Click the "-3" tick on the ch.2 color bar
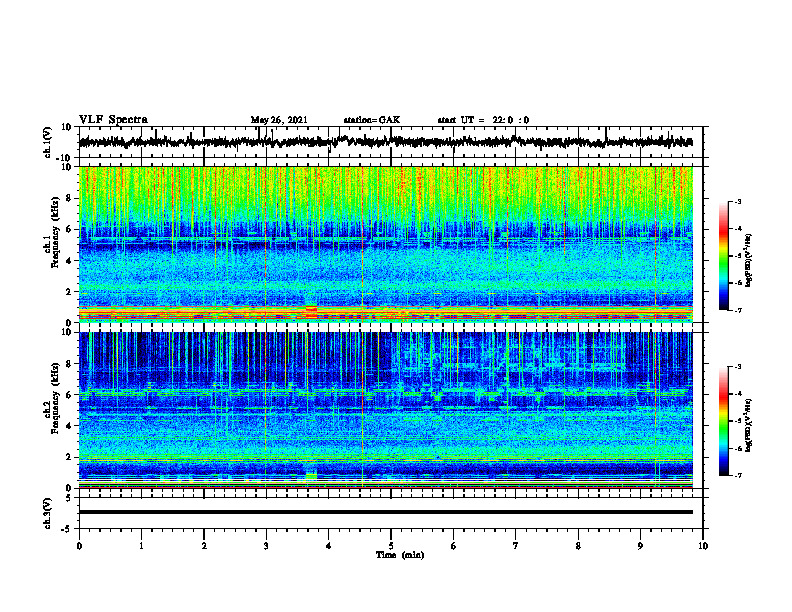The width and height of the screenshot is (792, 612). pos(737,367)
